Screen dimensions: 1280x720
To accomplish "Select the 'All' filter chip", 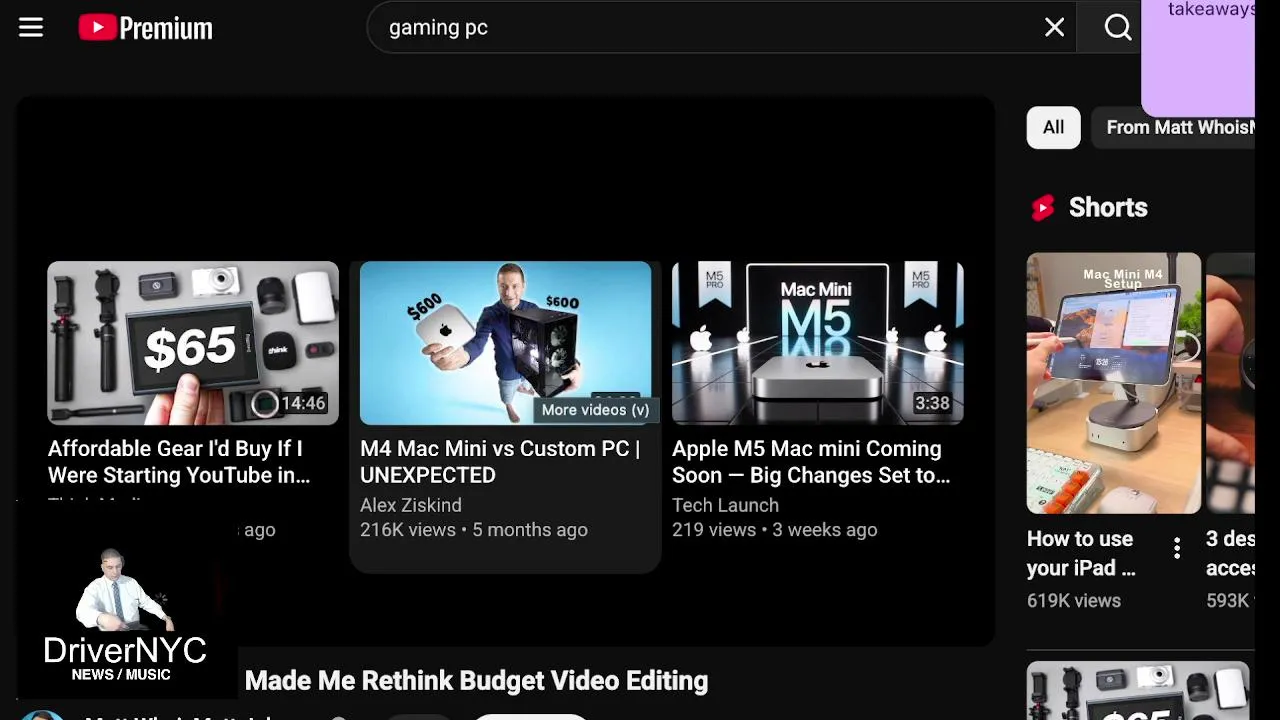I will click(x=1053, y=127).
